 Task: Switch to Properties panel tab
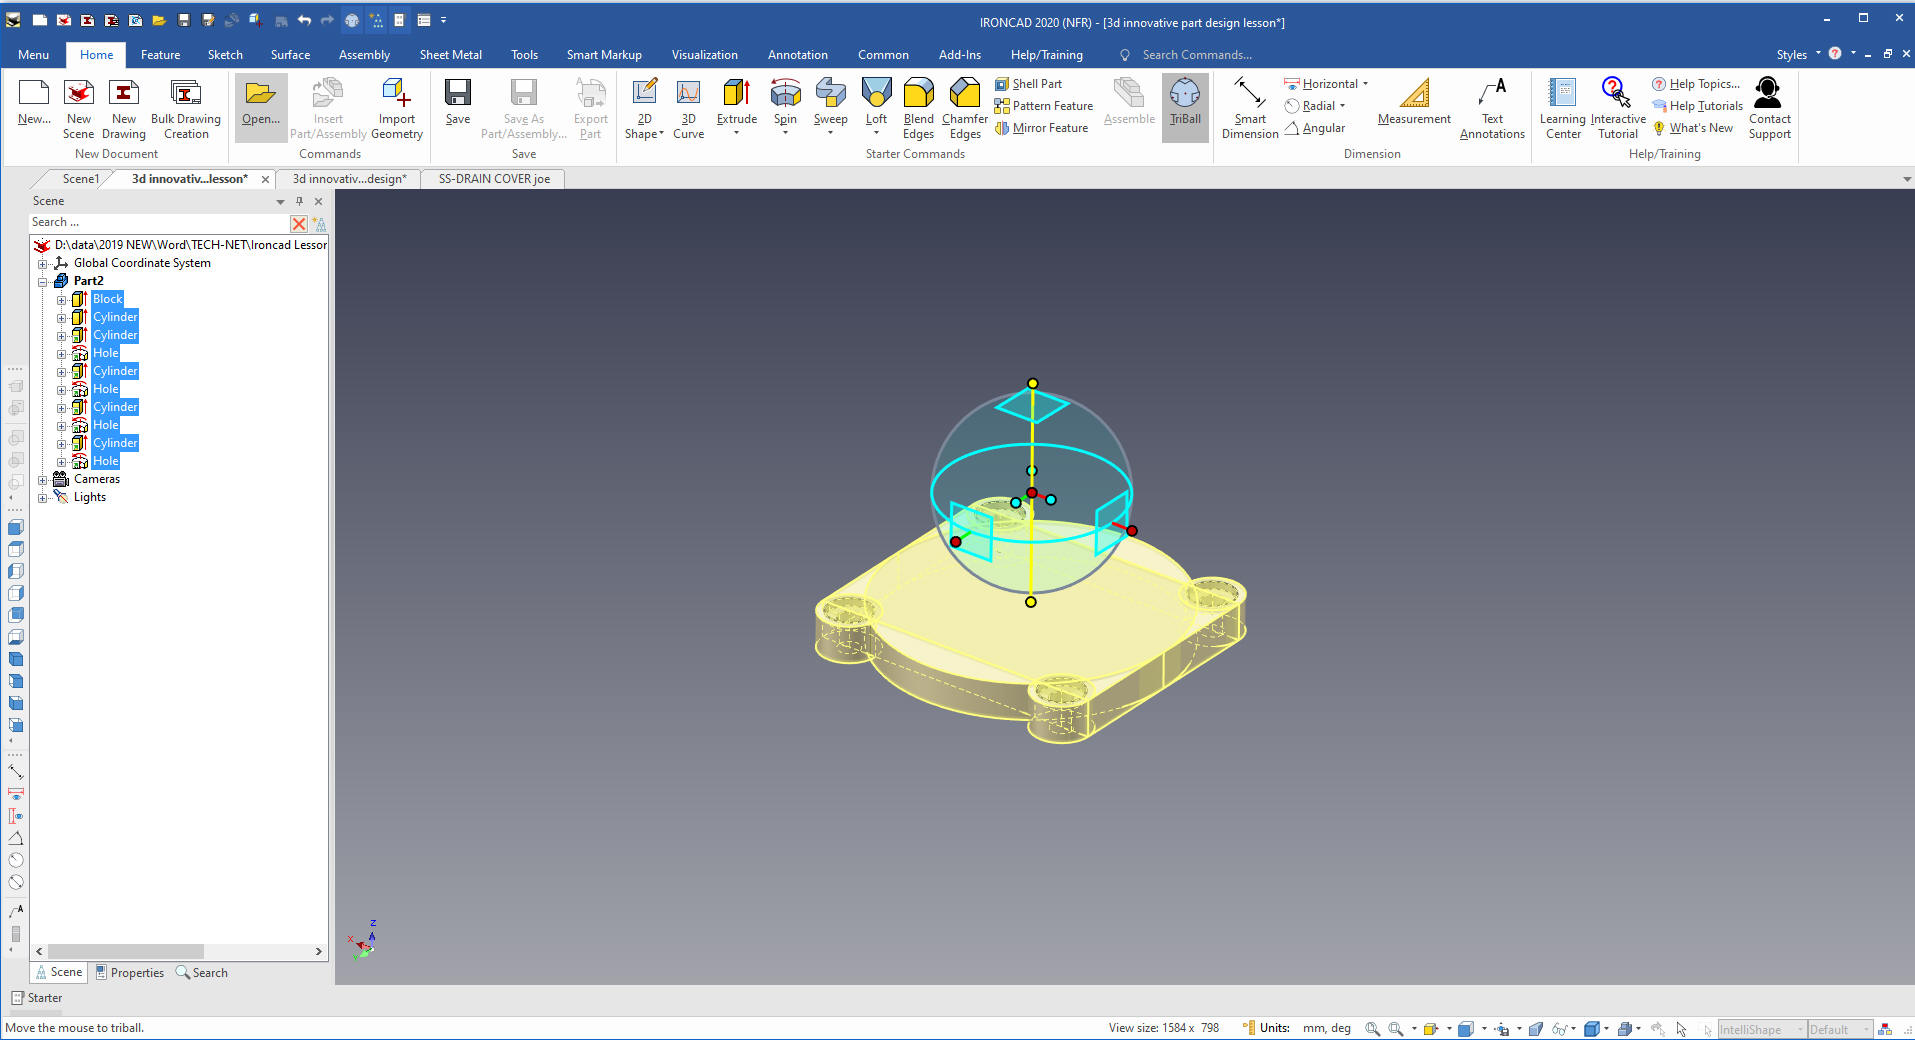coord(129,972)
